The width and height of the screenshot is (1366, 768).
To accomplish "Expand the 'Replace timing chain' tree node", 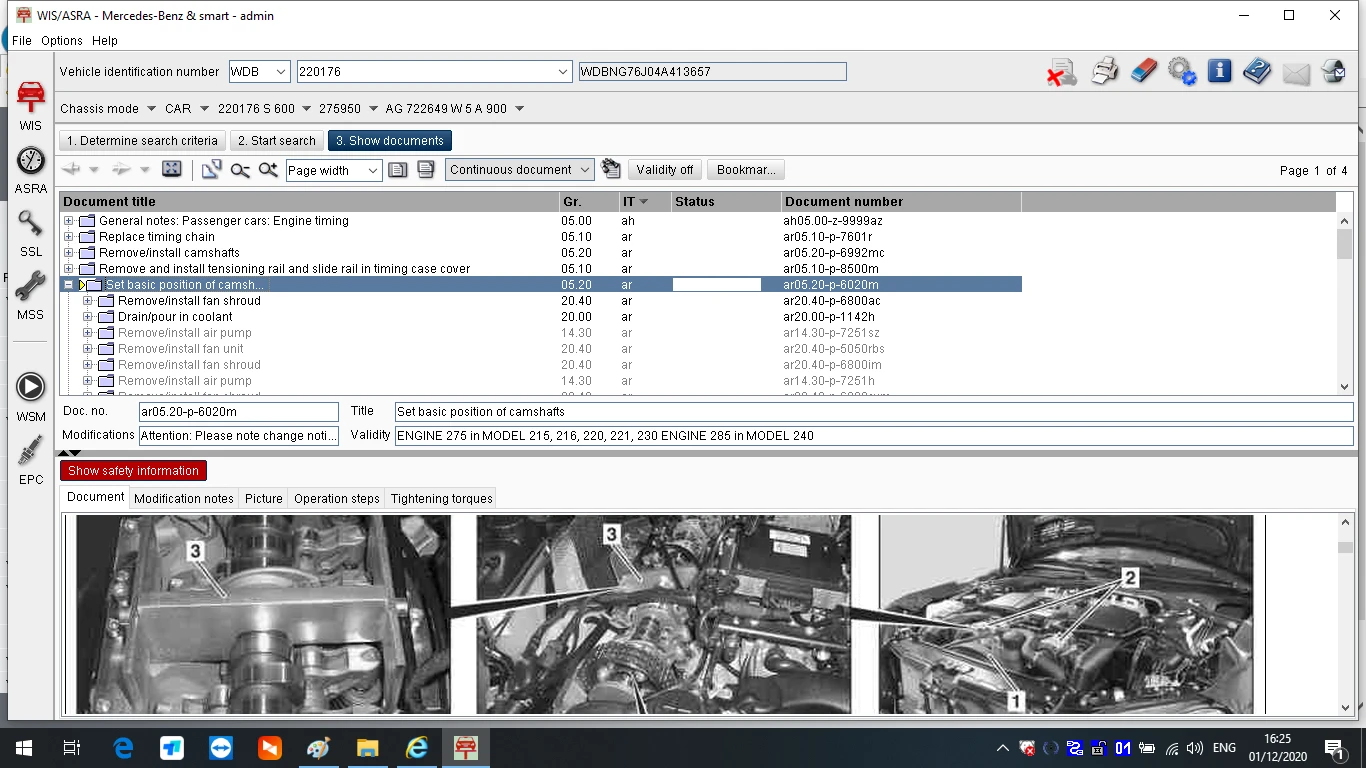I will pyautogui.click(x=69, y=237).
